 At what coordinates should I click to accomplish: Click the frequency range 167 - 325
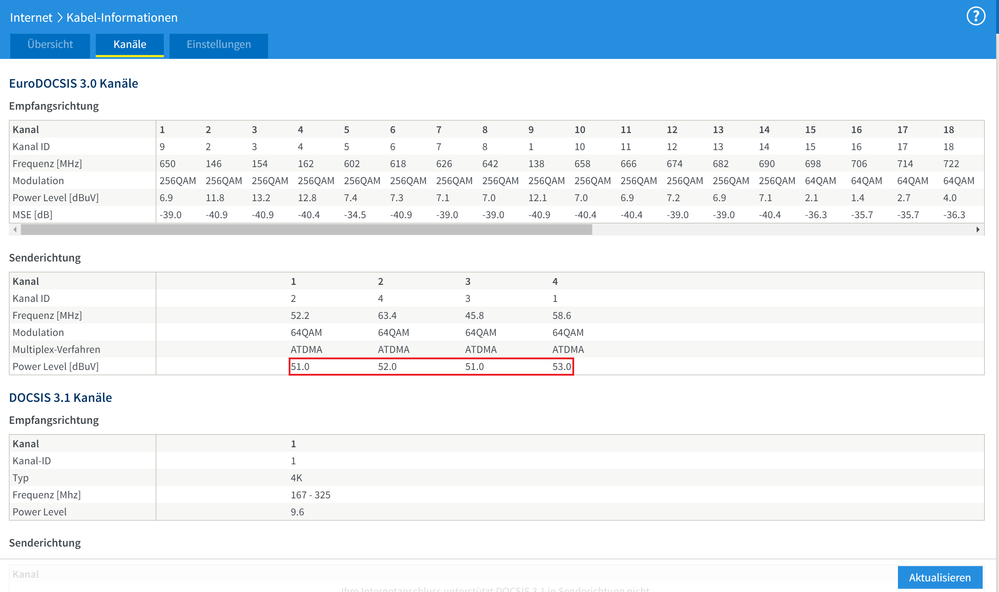click(x=310, y=495)
